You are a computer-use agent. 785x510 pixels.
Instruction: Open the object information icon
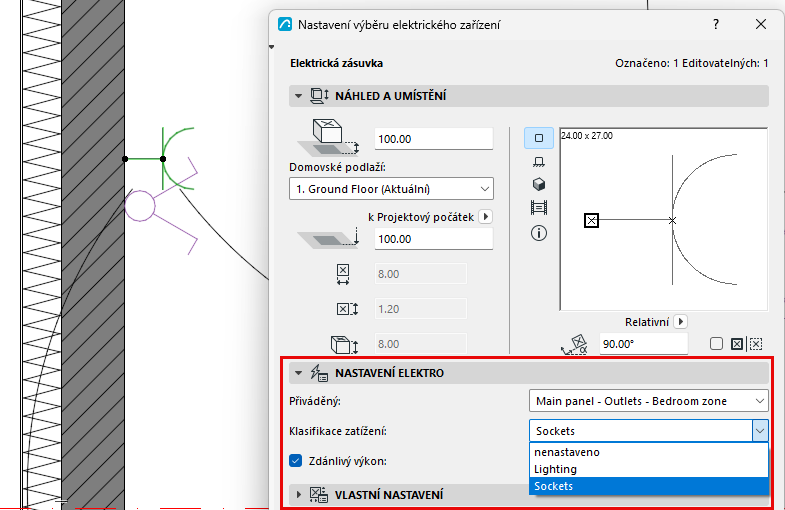tap(539, 233)
